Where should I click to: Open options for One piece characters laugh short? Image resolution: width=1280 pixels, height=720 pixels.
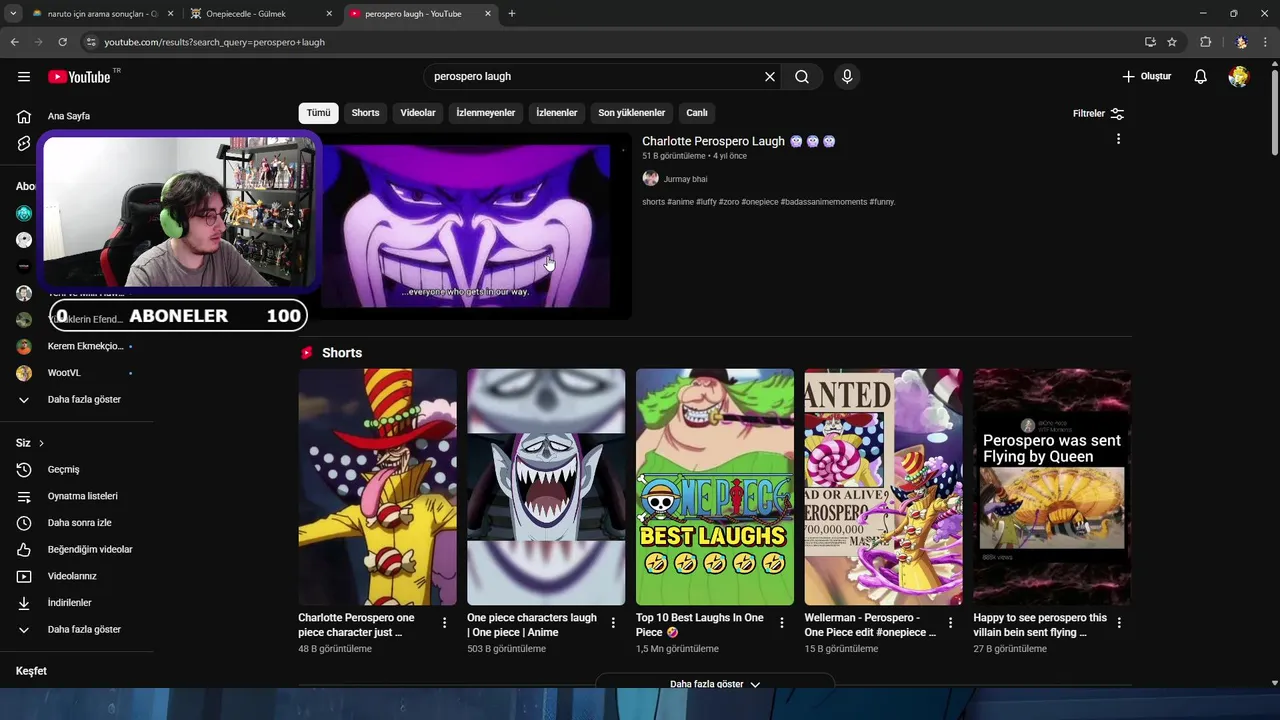(x=613, y=623)
